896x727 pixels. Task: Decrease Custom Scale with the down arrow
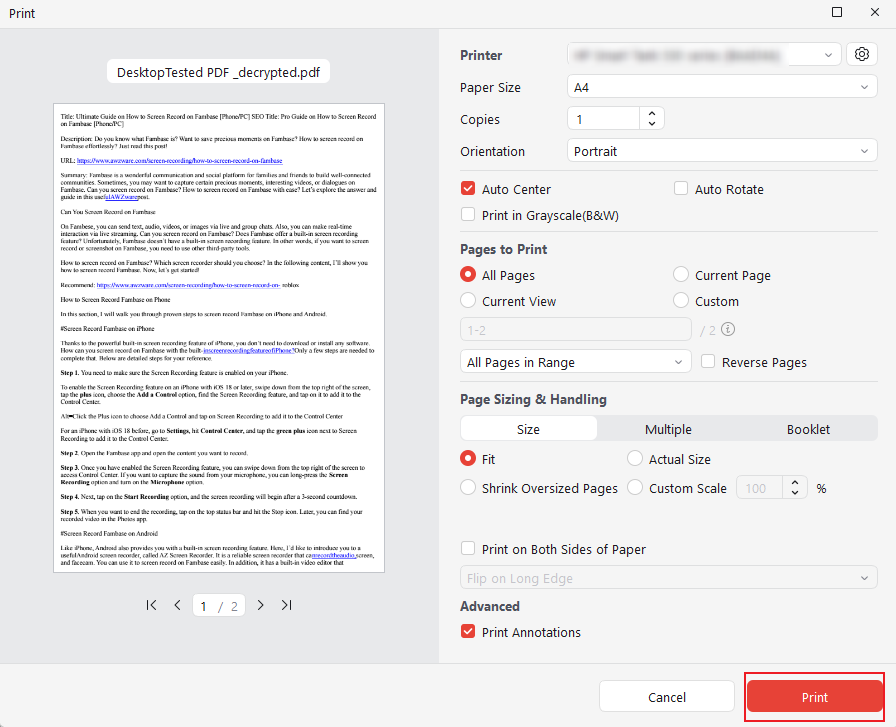795,492
